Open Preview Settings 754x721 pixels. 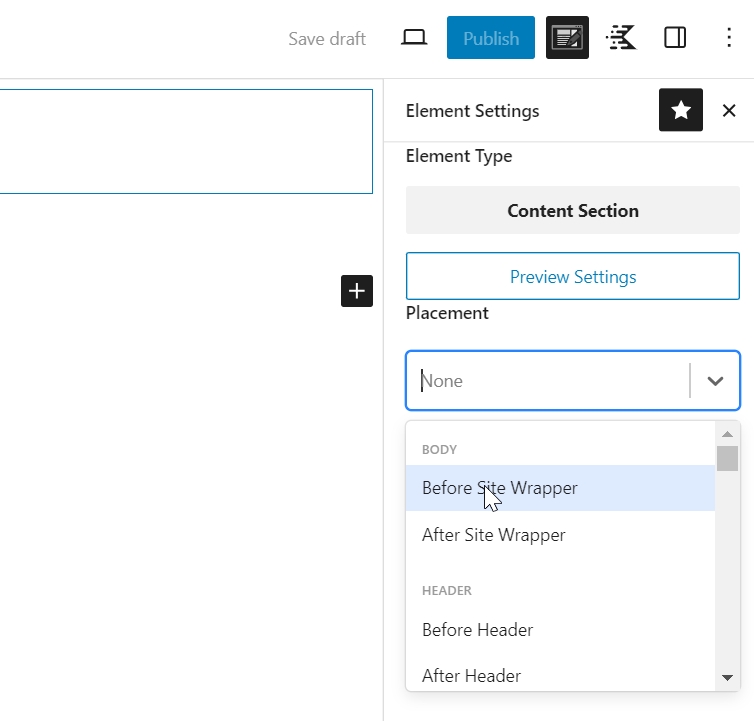point(572,277)
